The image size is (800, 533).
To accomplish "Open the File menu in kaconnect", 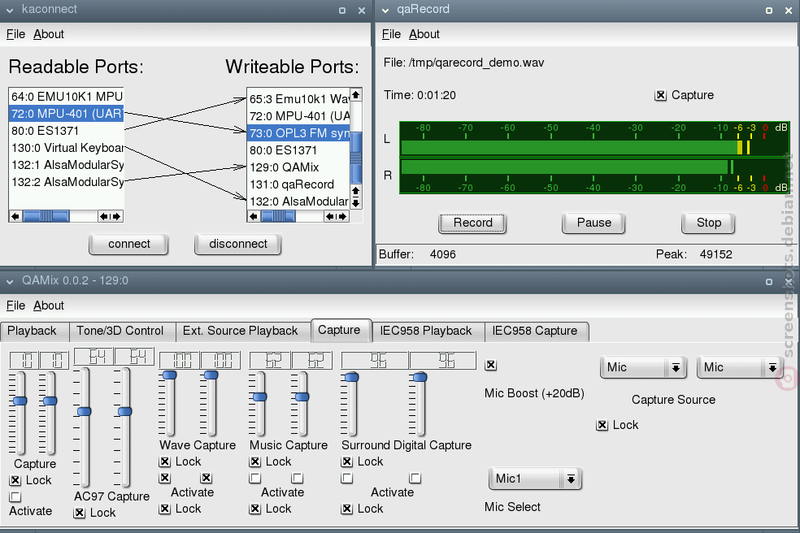I will coord(15,34).
